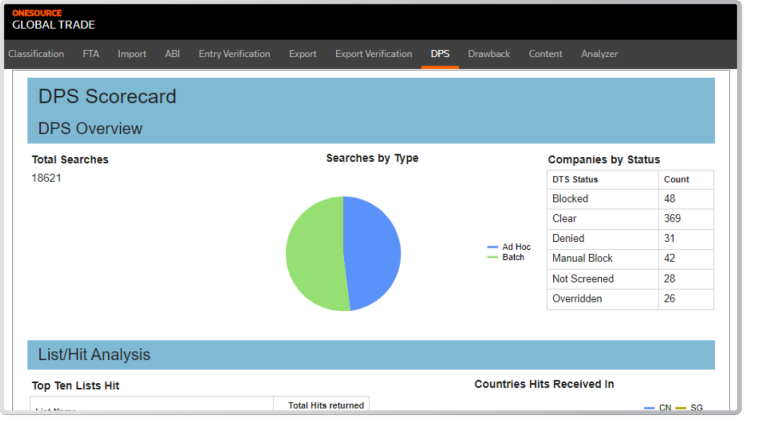Click the Count column header
Viewport: 768px width, 432px height.
click(x=676, y=179)
